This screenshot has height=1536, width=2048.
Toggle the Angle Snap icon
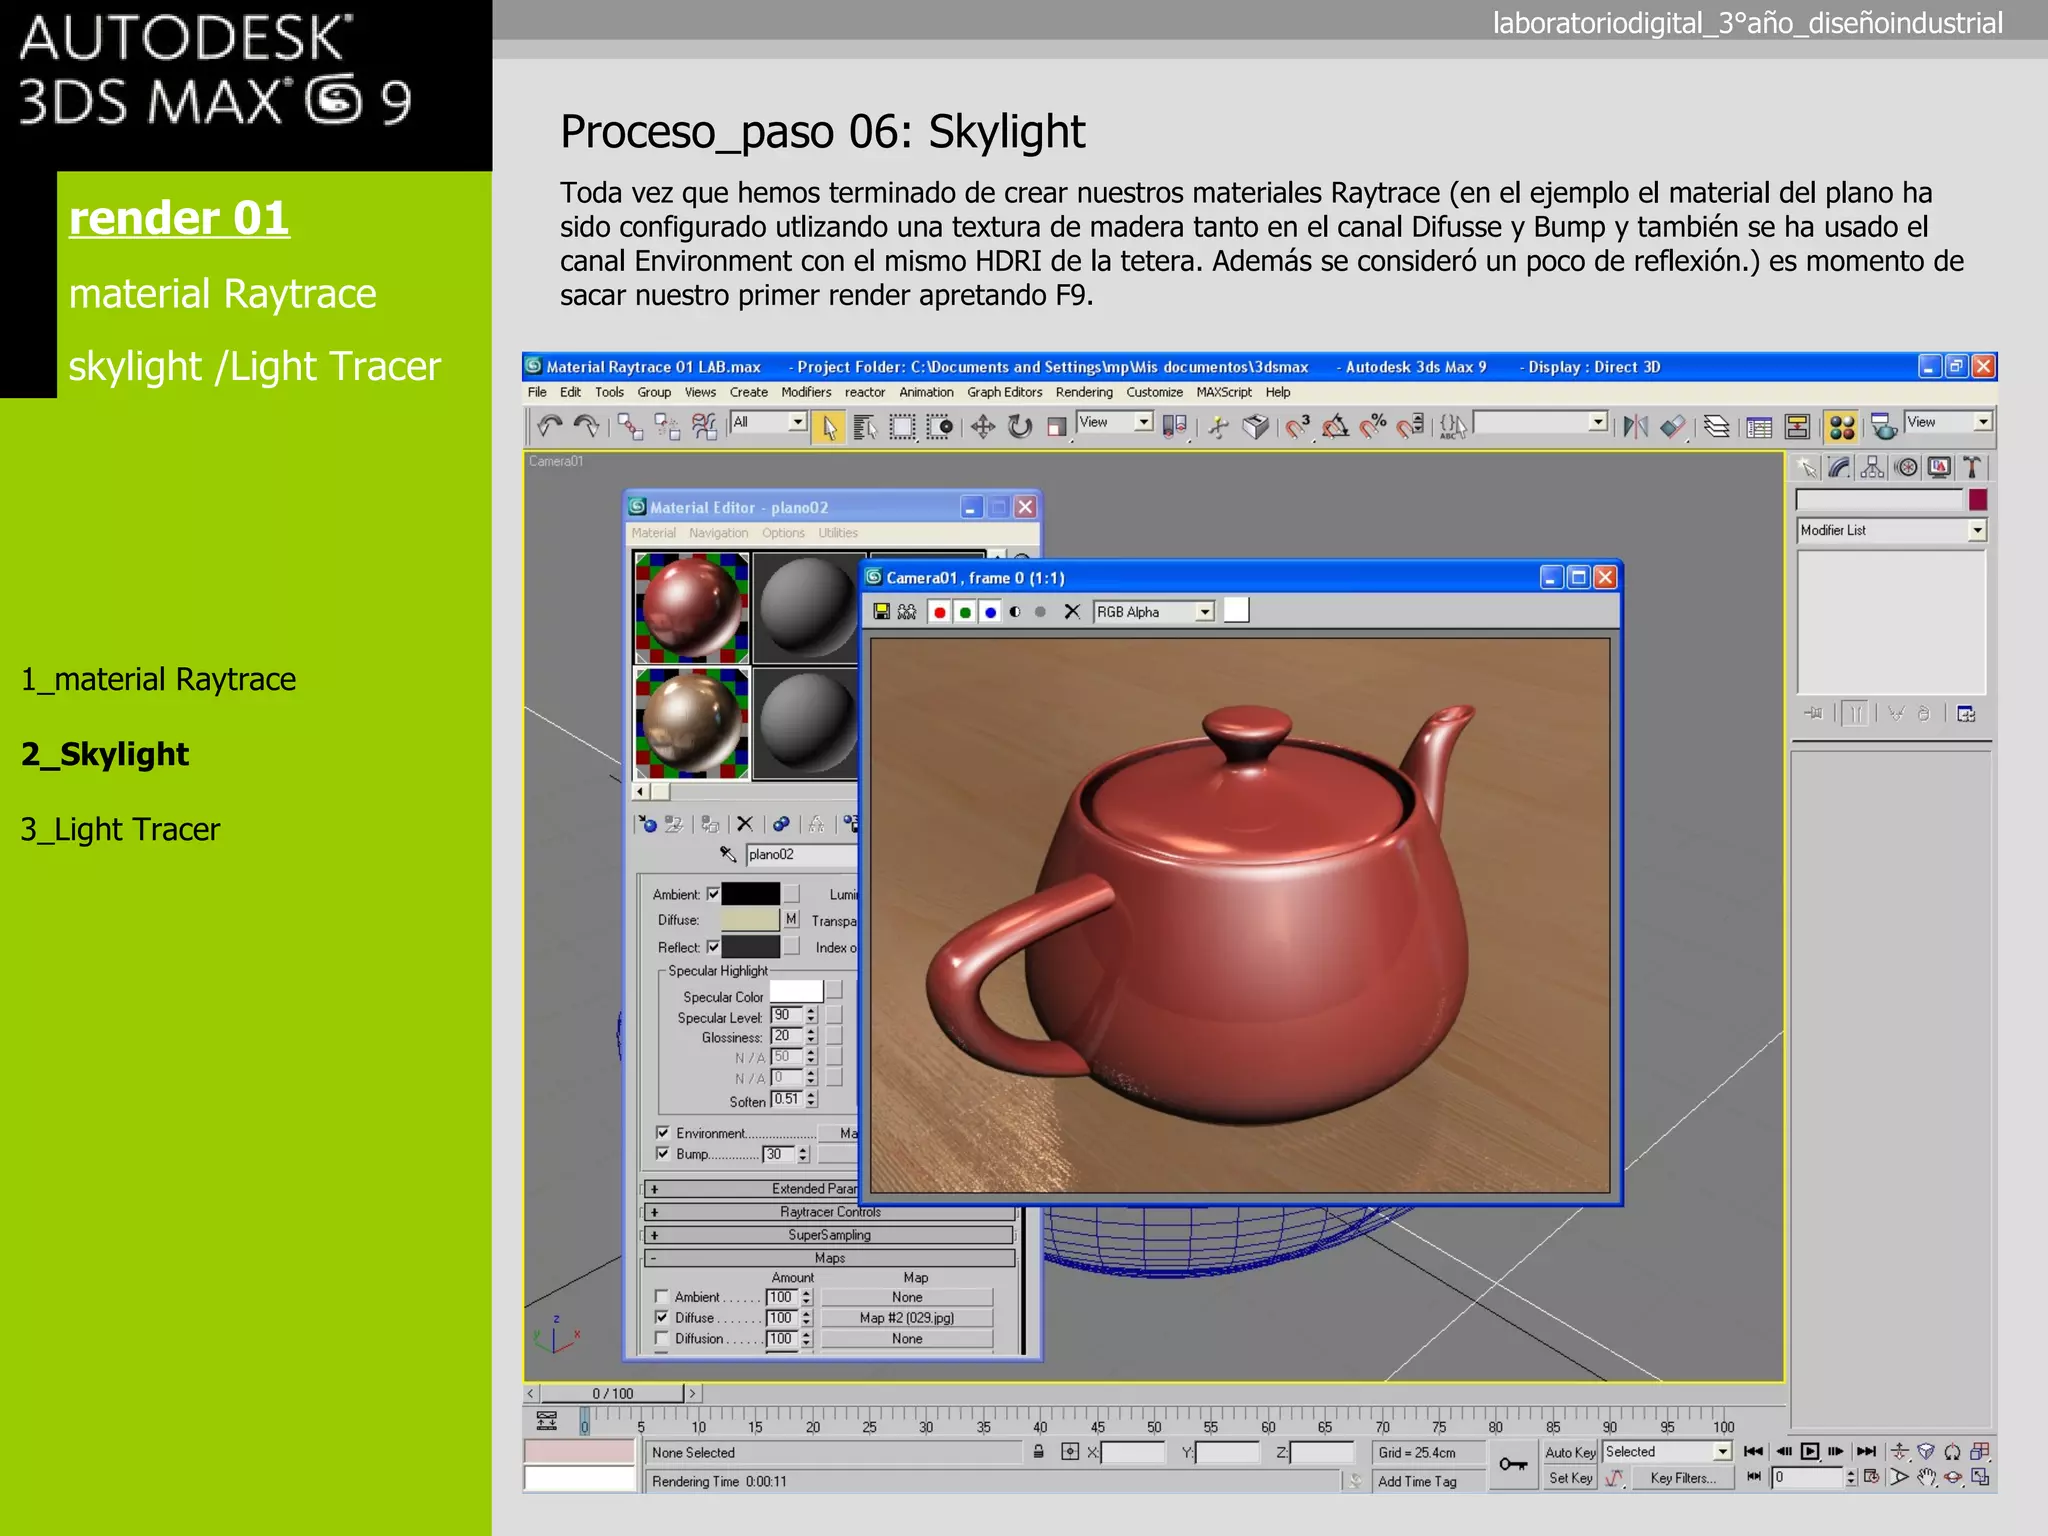pos(1335,427)
